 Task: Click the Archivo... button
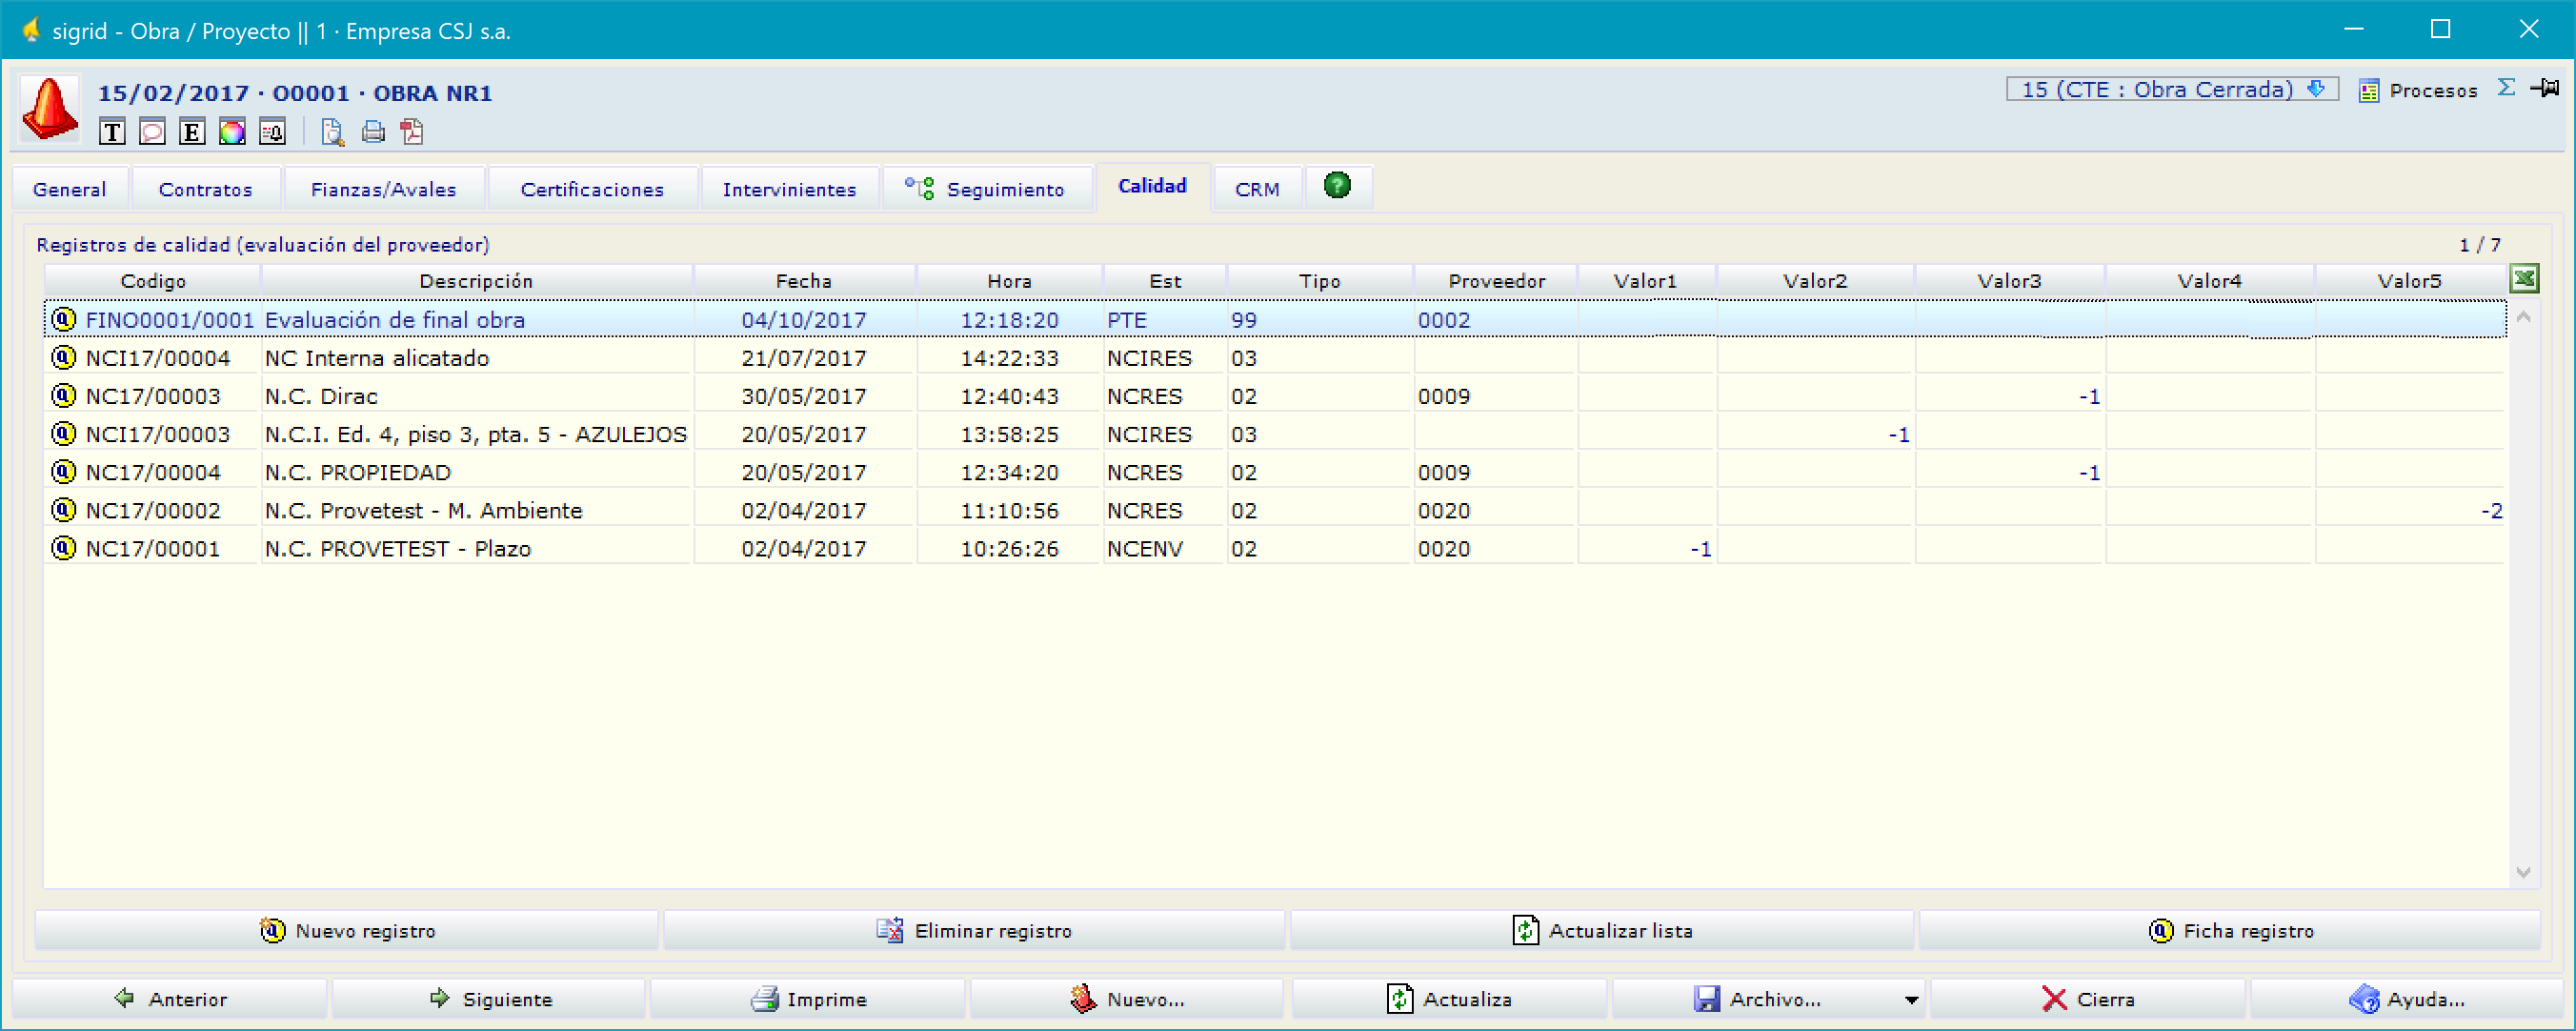pos(1757,998)
